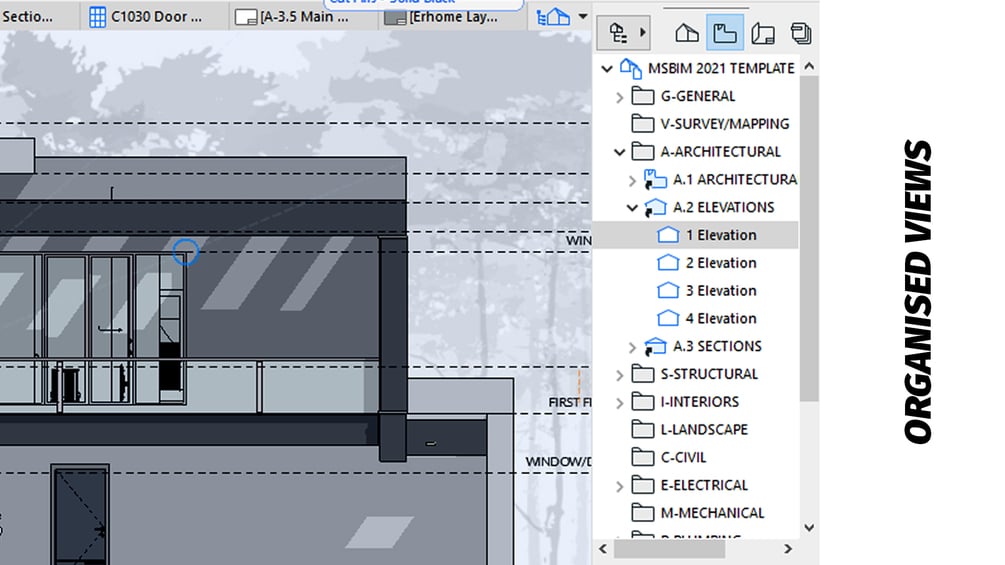Screen dimensions: 1005x565
Task: Select MSBIM 2021 TEMPLATE project icon
Action: [x=631, y=69]
